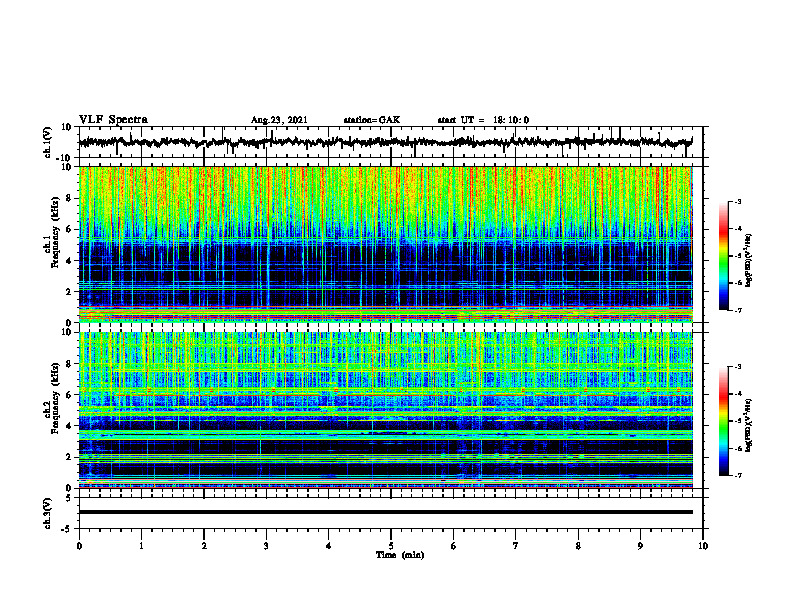Click the "2" kHz tick of ch.2 spectrogram
This screenshot has height=612, width=792.
(69, 457)
